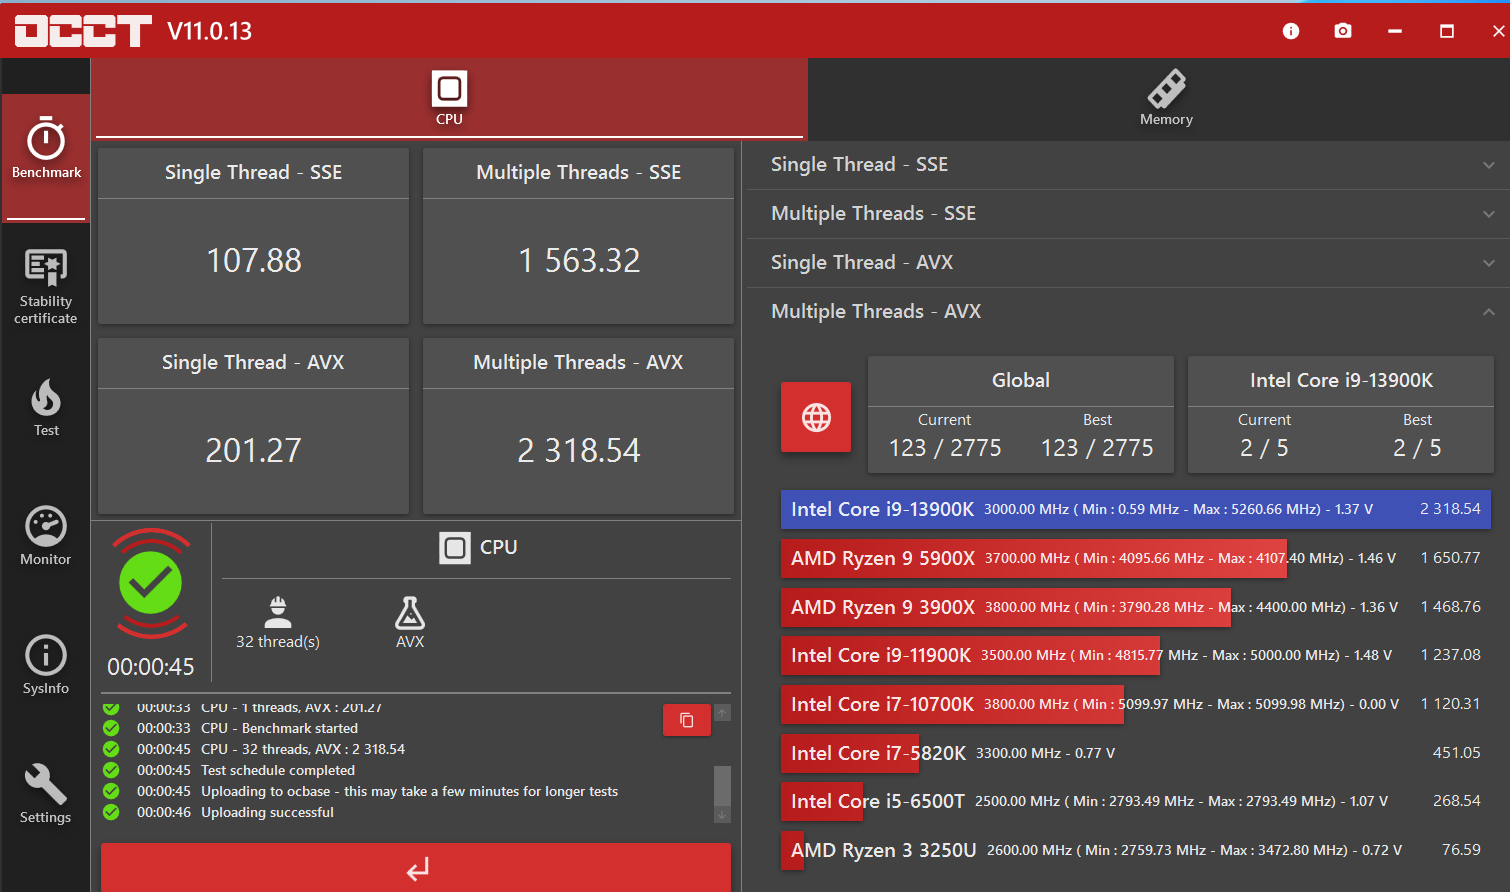1510x892 pixels.
Task: Take a screenshot with the camera icon
Action: click(1343, 31)
